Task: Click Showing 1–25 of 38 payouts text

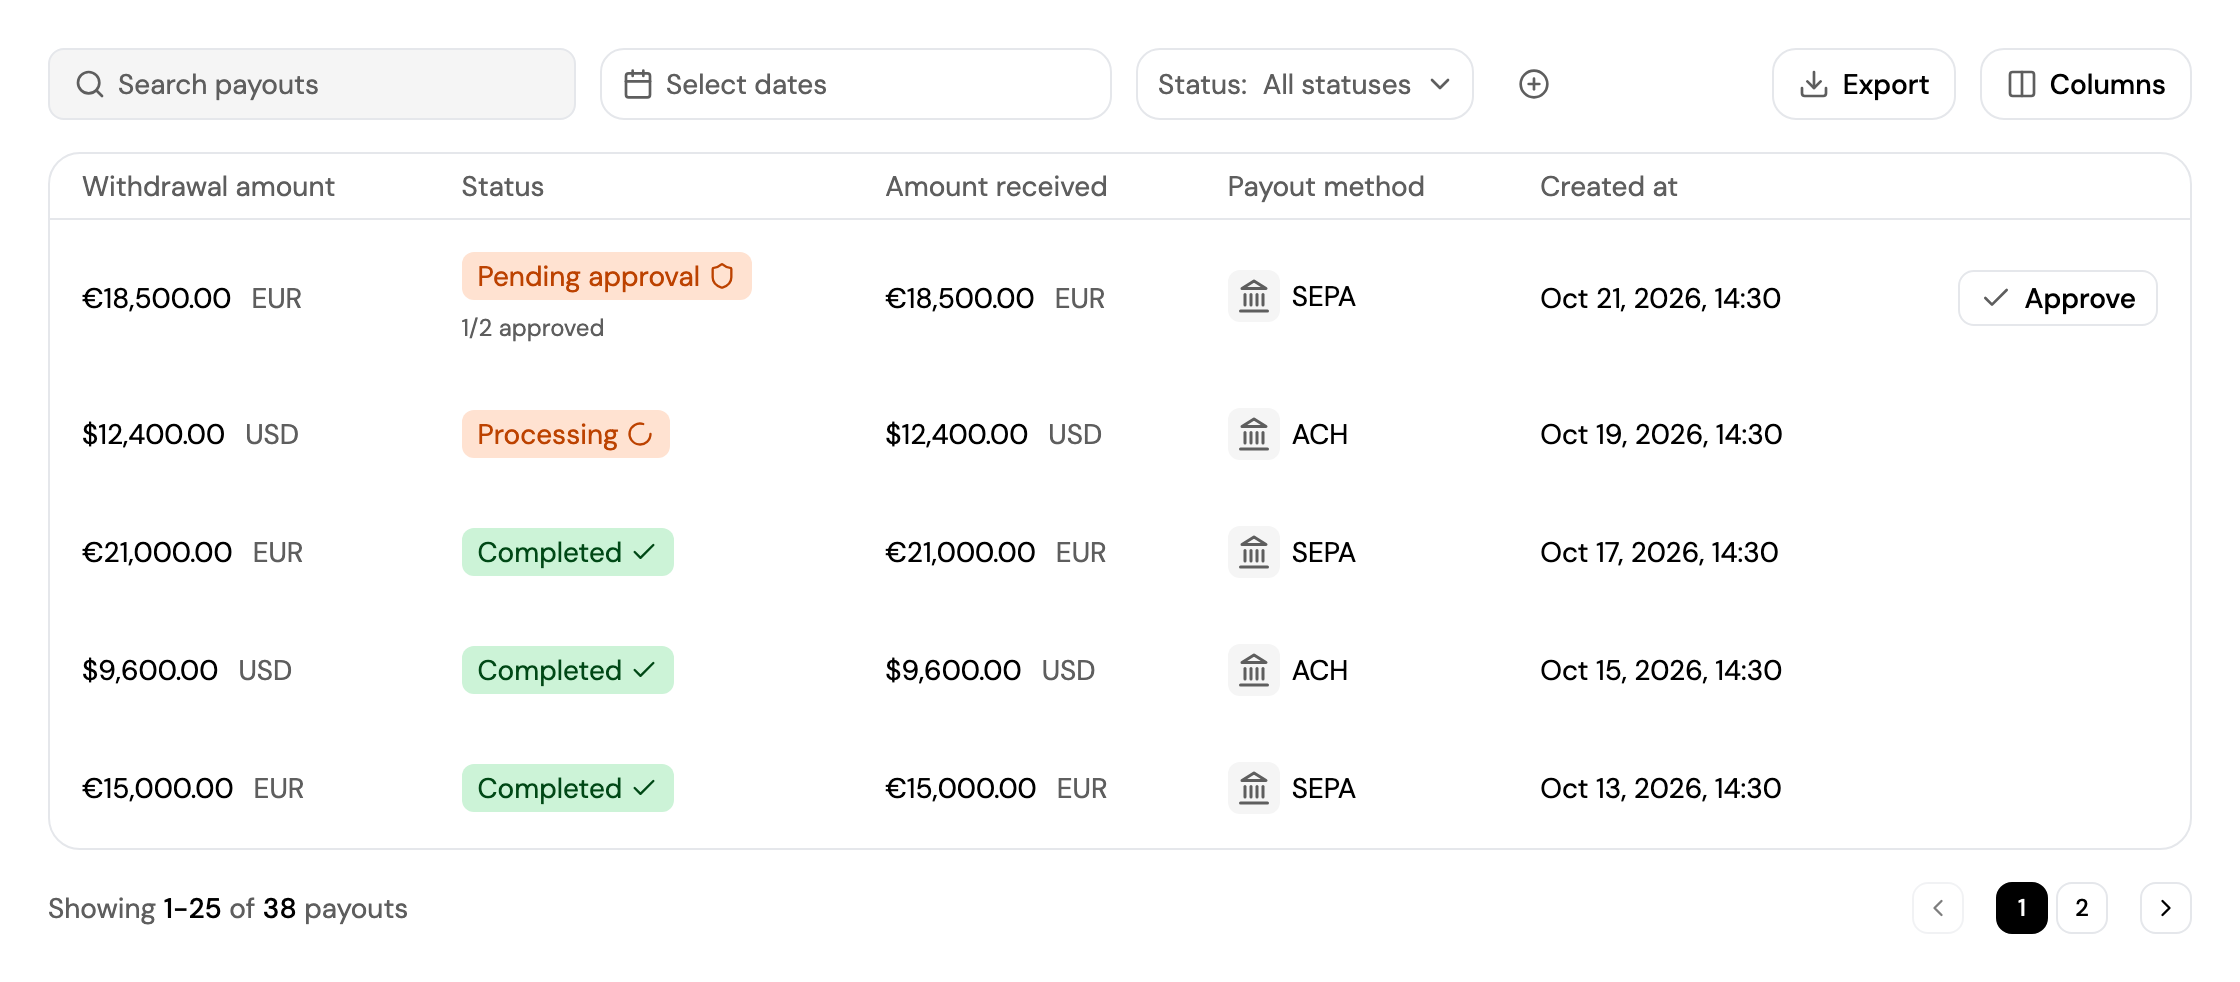Action: click(x=228, y=908)
